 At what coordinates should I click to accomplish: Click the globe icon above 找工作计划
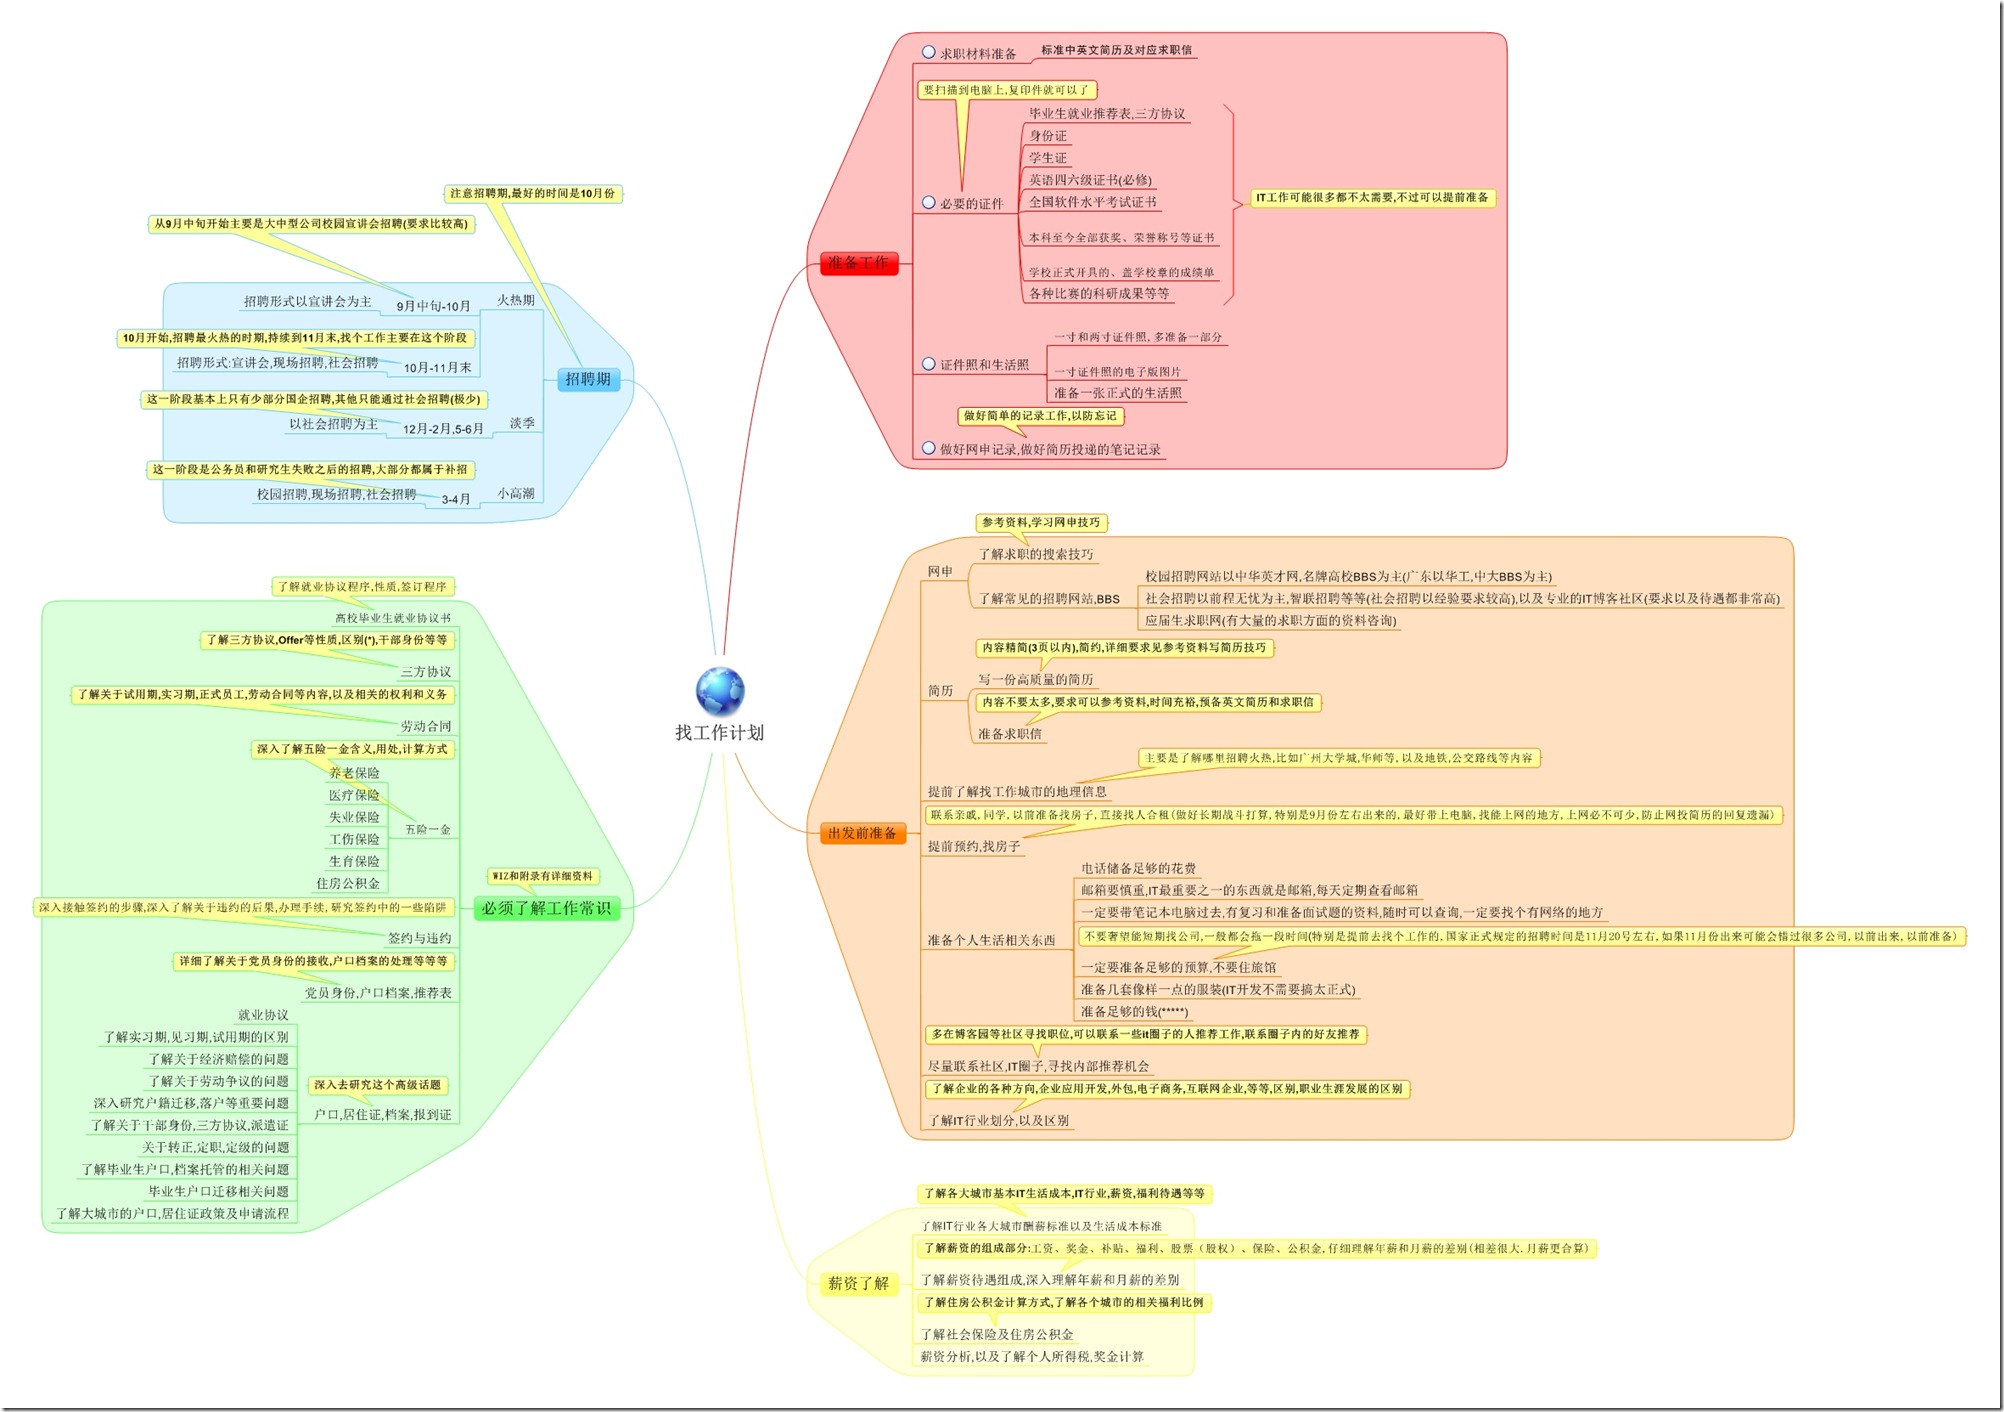coord(720,691)
